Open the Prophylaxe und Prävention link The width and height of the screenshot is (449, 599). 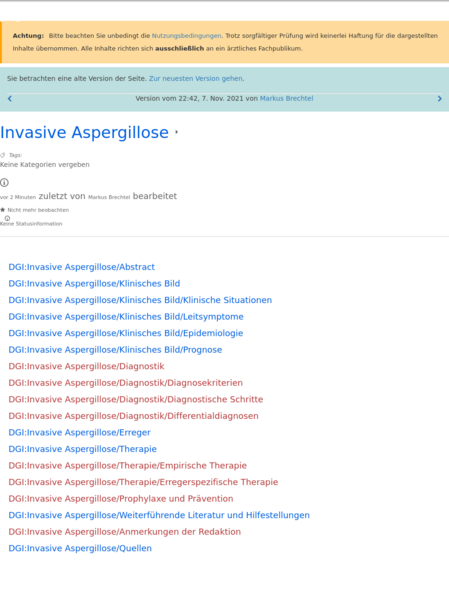pyautogui.click(x=121, y=499)
